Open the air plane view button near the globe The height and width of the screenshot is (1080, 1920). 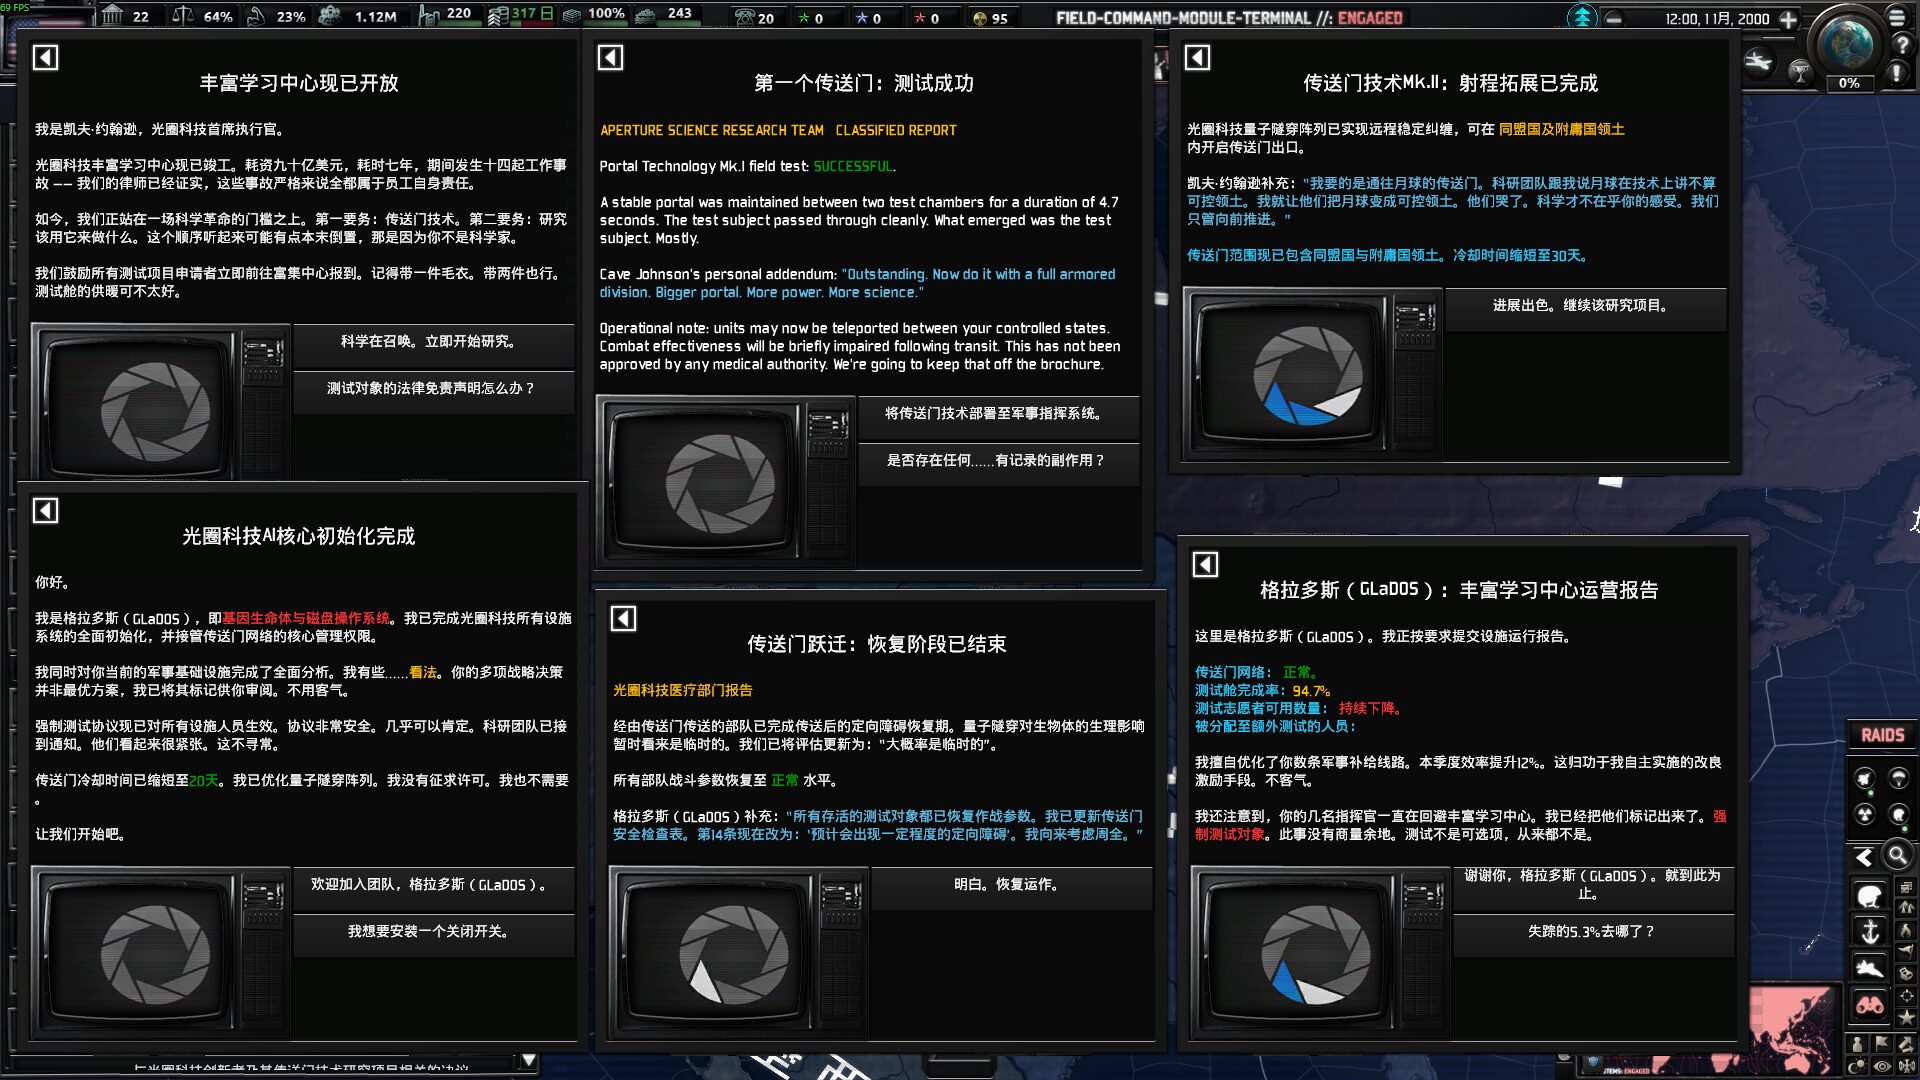[x=1758, y=62]
